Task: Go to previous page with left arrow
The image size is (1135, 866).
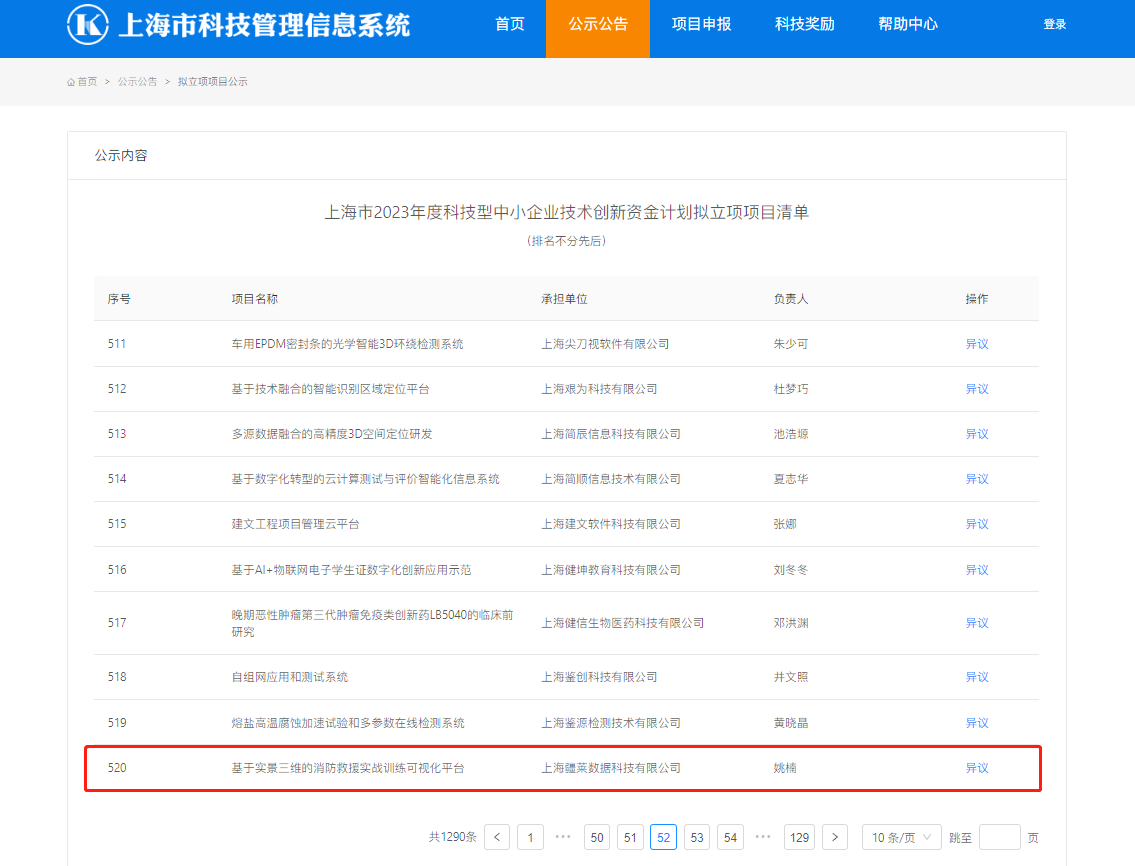Action: click(x=497, y=837)
